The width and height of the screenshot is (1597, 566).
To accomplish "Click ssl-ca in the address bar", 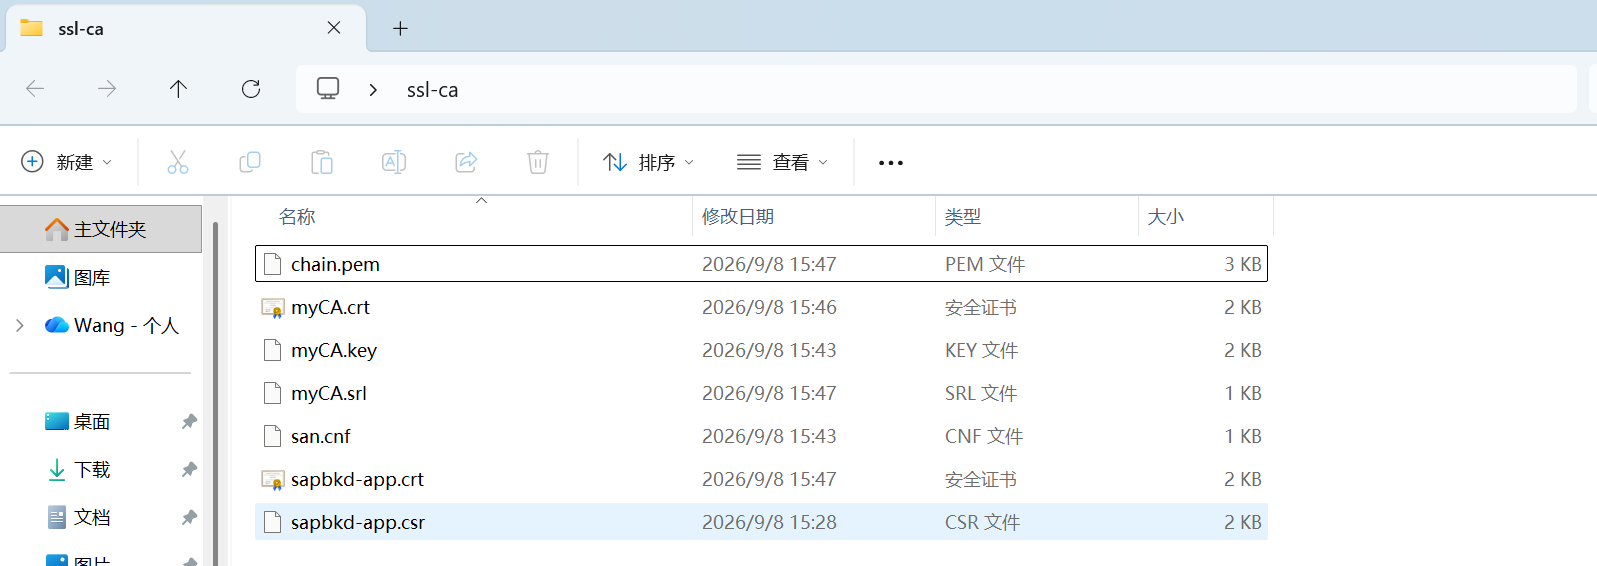I will (432, 90).
